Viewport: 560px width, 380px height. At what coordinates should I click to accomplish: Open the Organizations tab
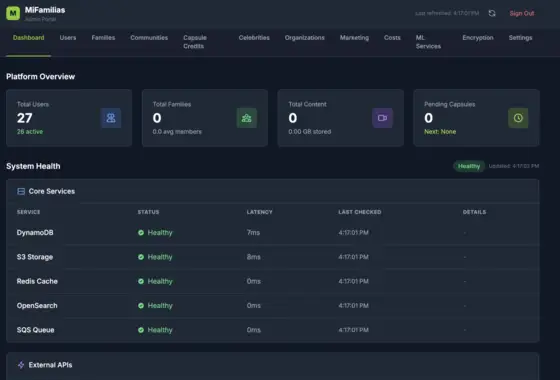(x=305, y=38)
